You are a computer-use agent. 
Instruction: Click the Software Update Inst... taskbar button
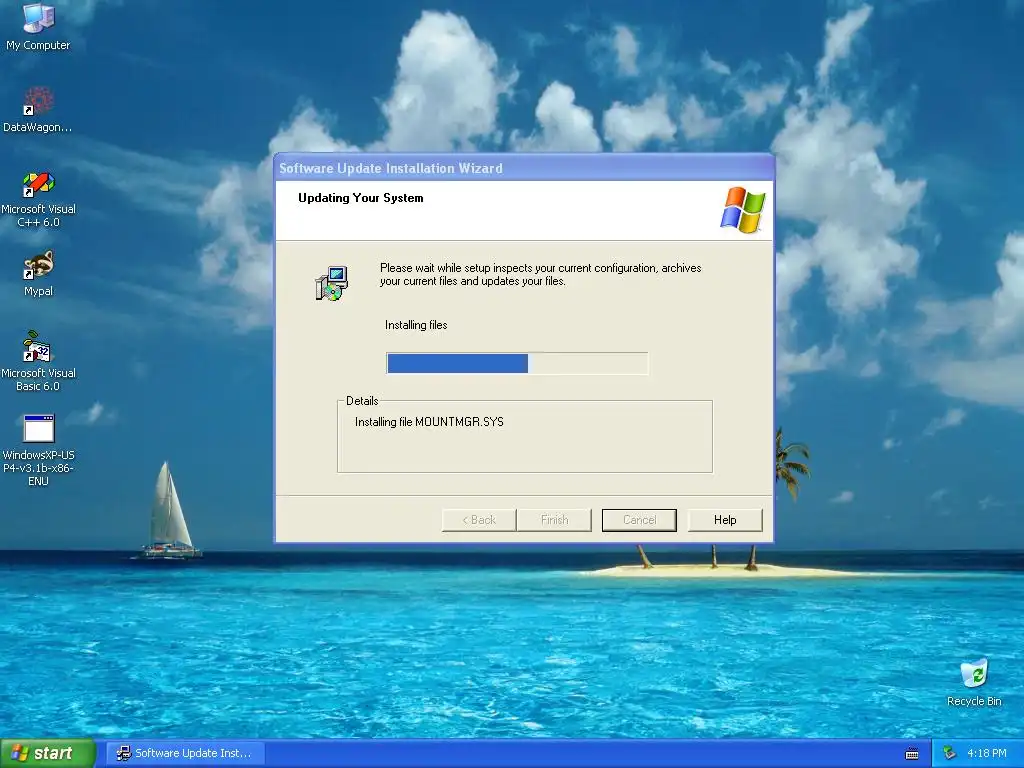(185, 753)
